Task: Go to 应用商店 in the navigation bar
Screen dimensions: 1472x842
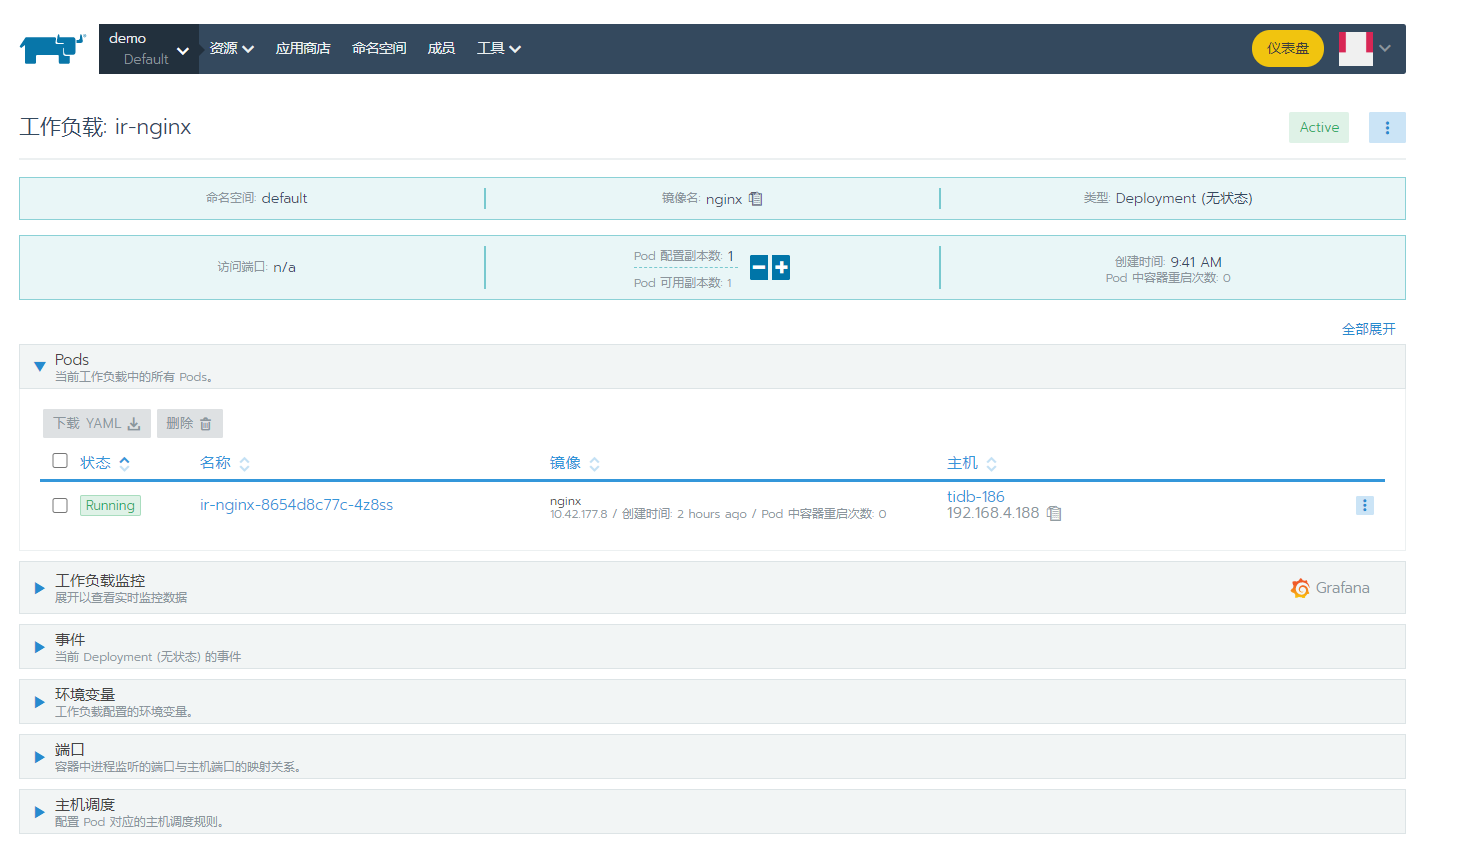Action: (303, 48)
